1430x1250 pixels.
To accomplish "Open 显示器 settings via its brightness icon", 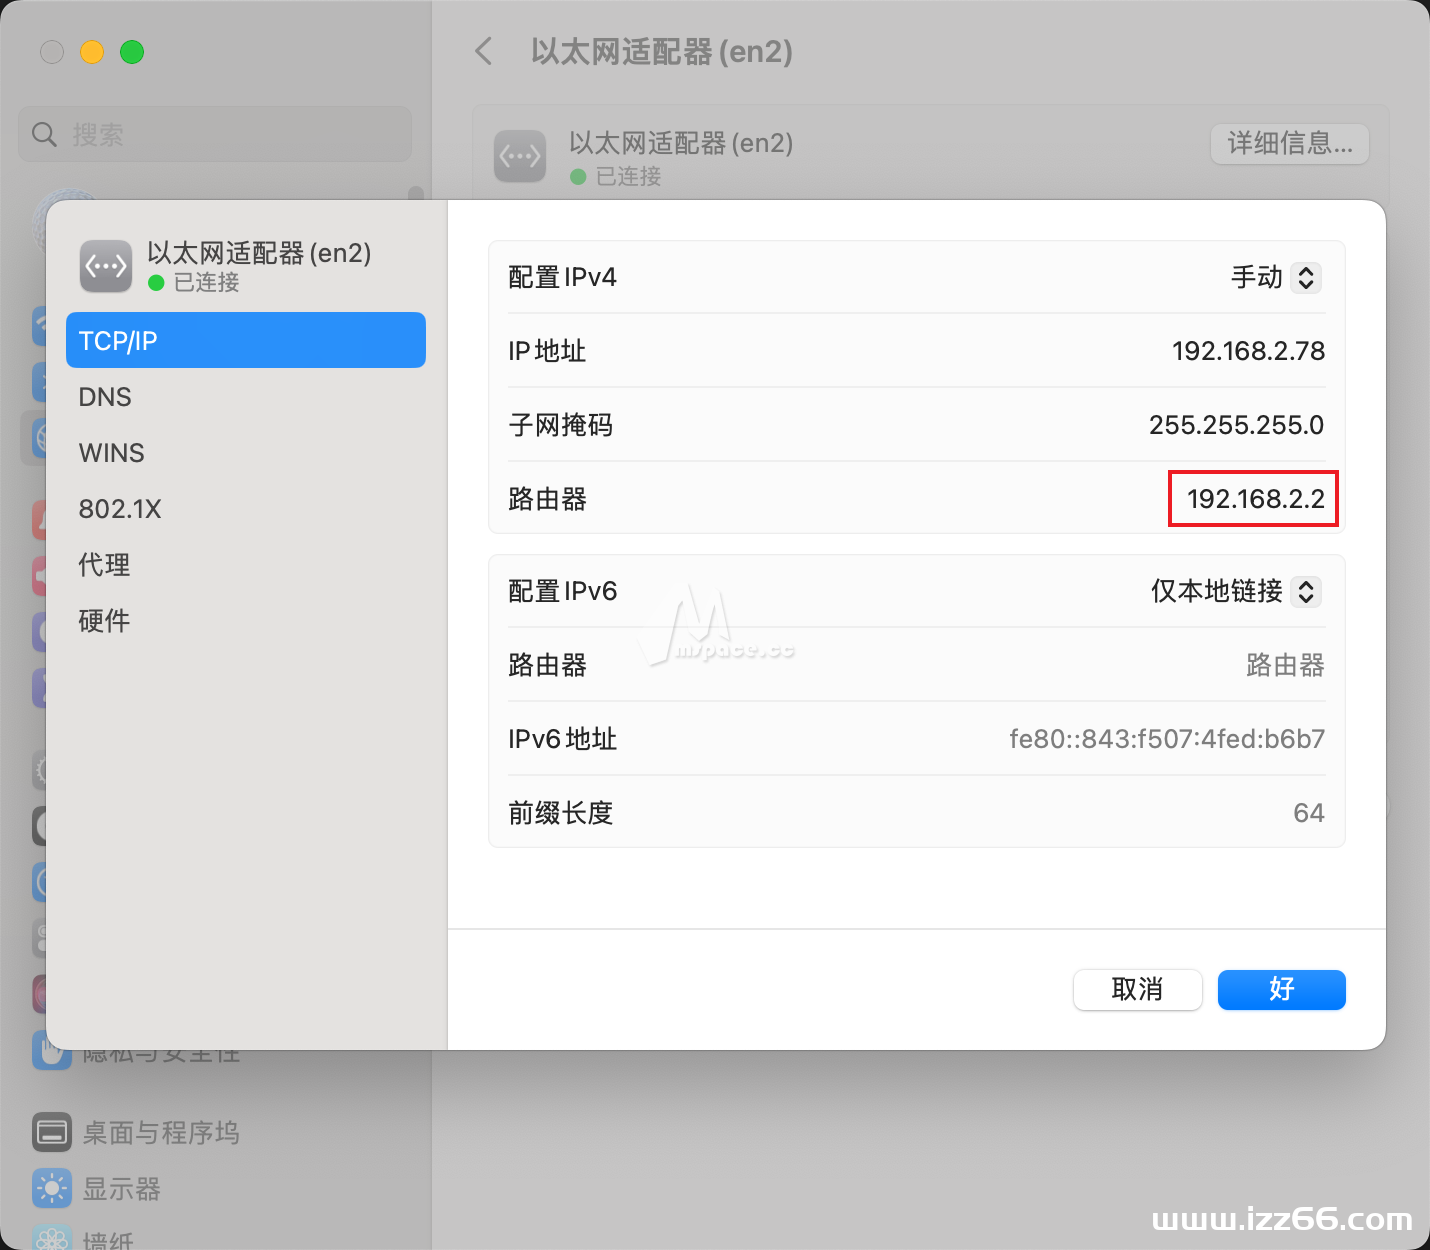I will click(x=52, y=1188).
